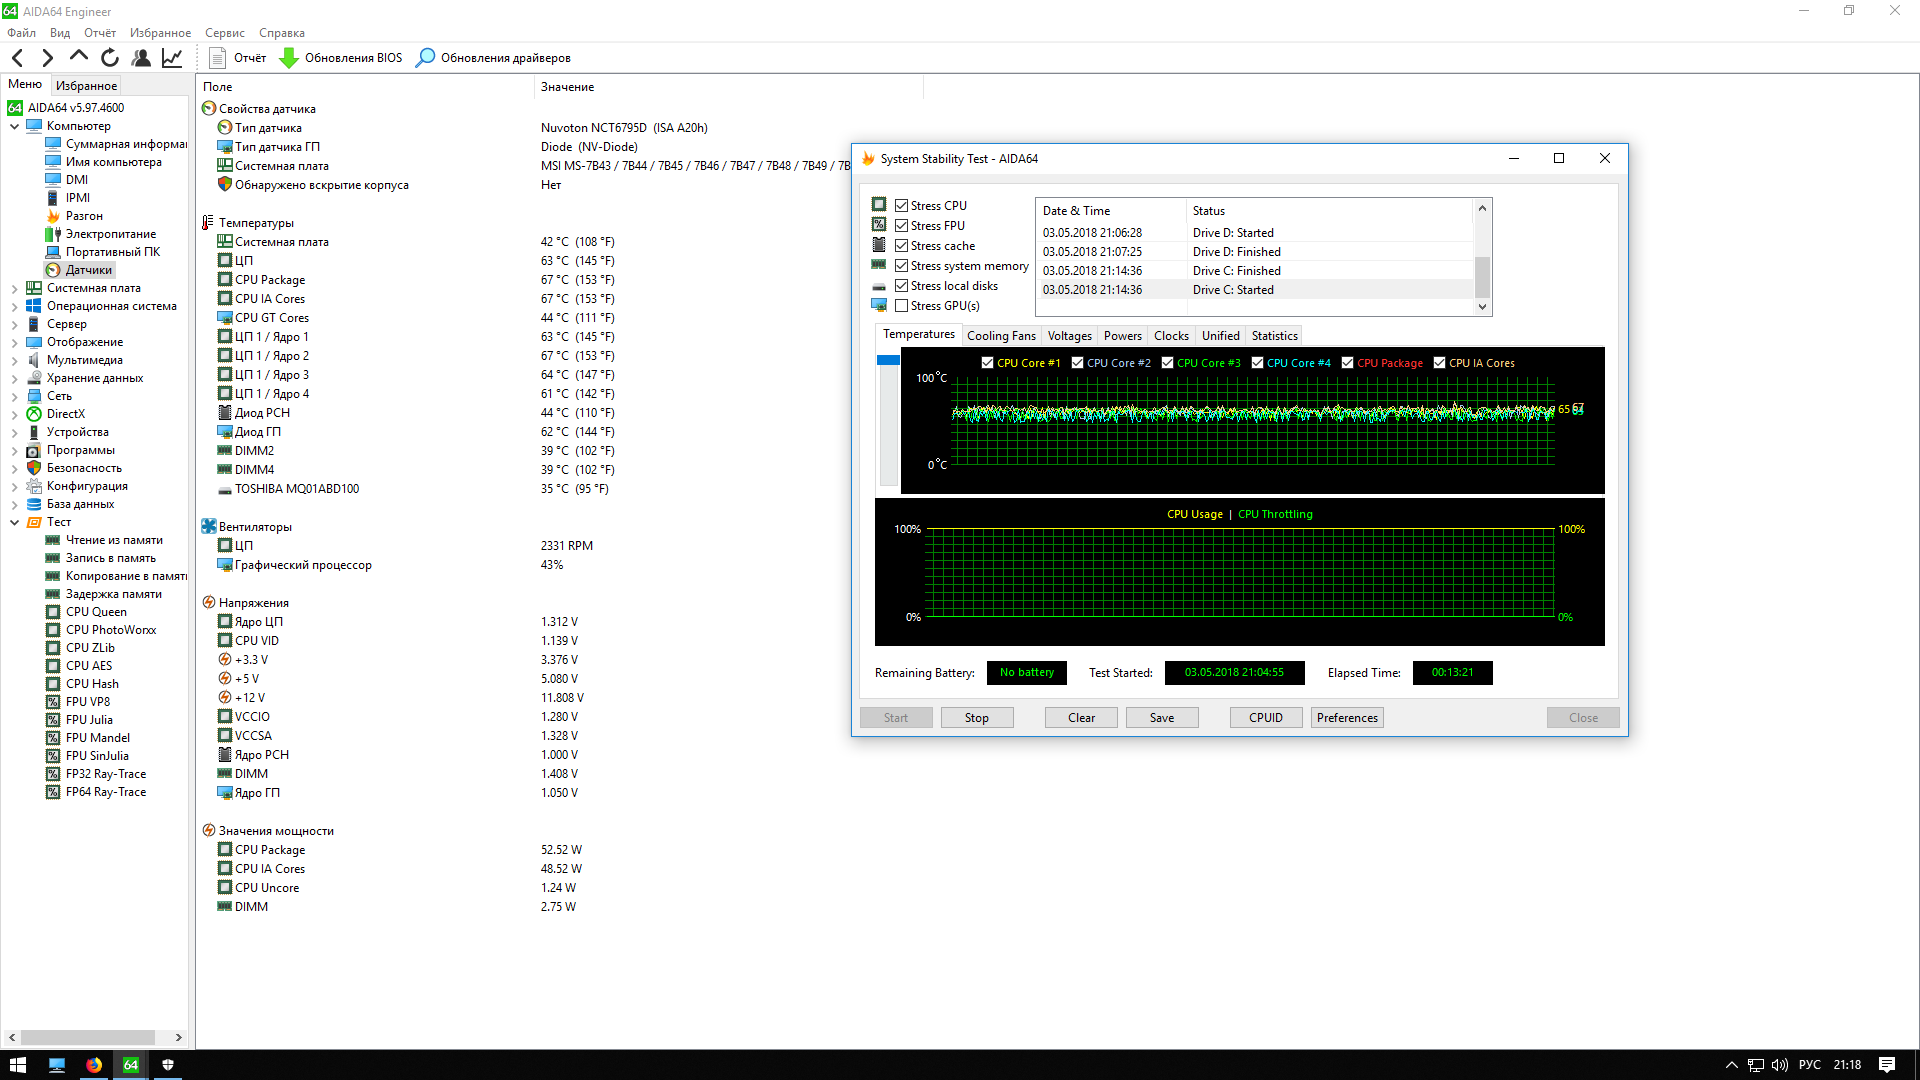The image size is (1920, 1080).
Task: Collapse the Компьютер tree node
Action: pos(14,126)
